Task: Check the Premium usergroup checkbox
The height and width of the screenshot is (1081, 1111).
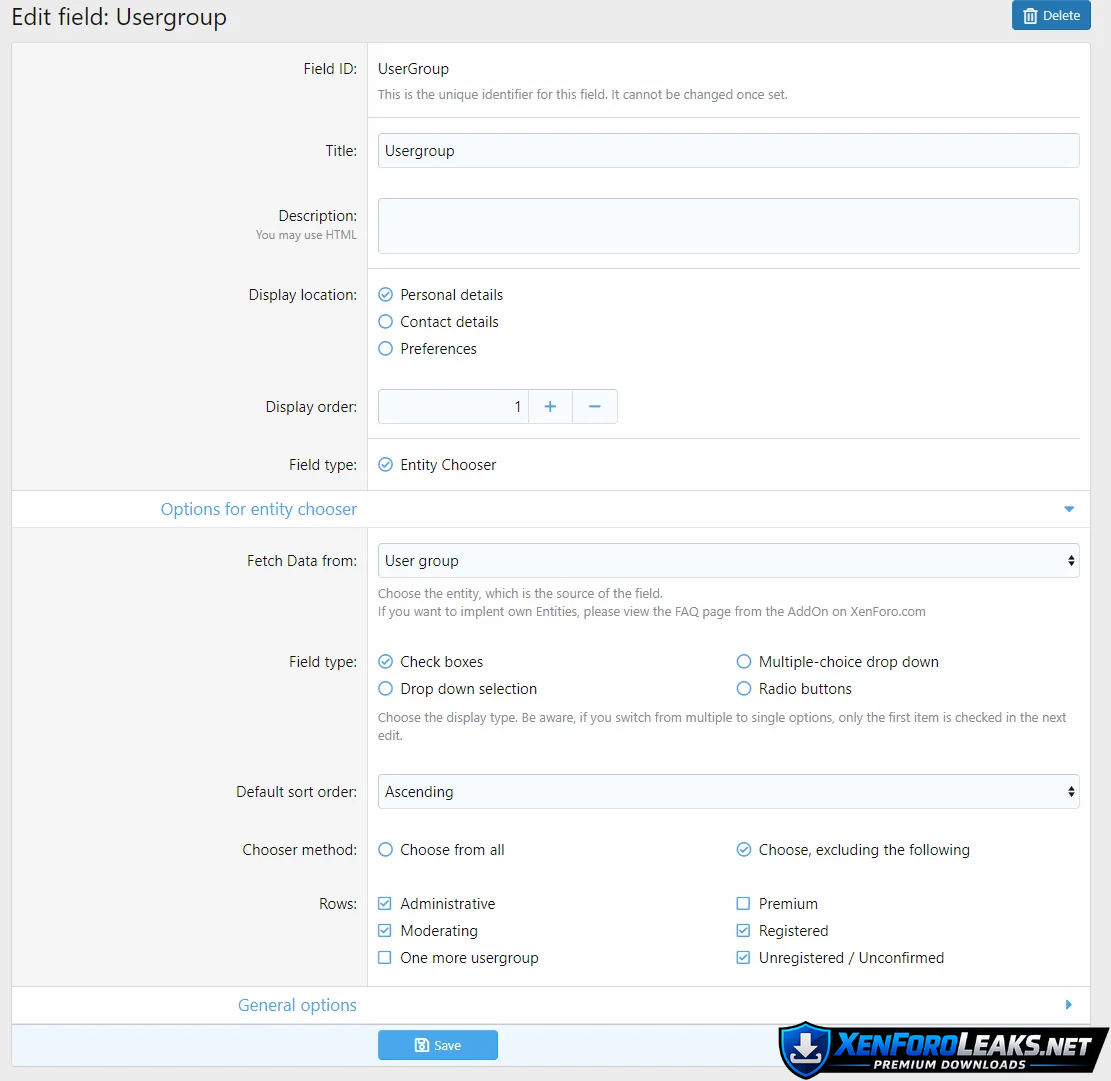Action: point(743,904)
